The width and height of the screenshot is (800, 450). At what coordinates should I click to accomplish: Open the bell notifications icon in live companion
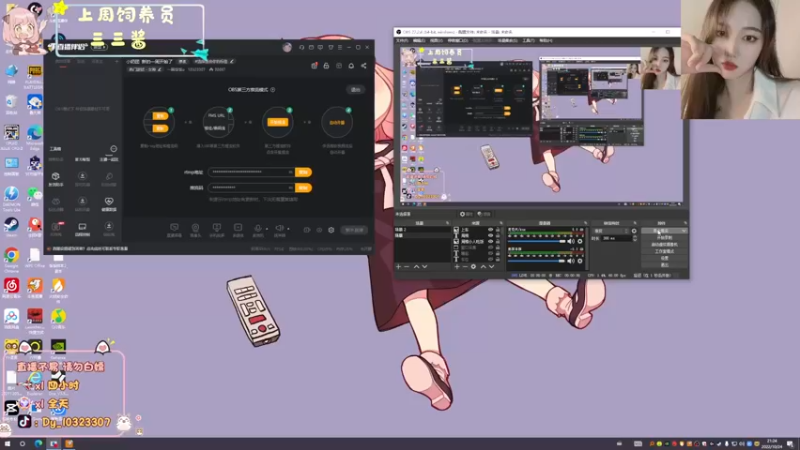pyautogui.click(x=351, y=66)
